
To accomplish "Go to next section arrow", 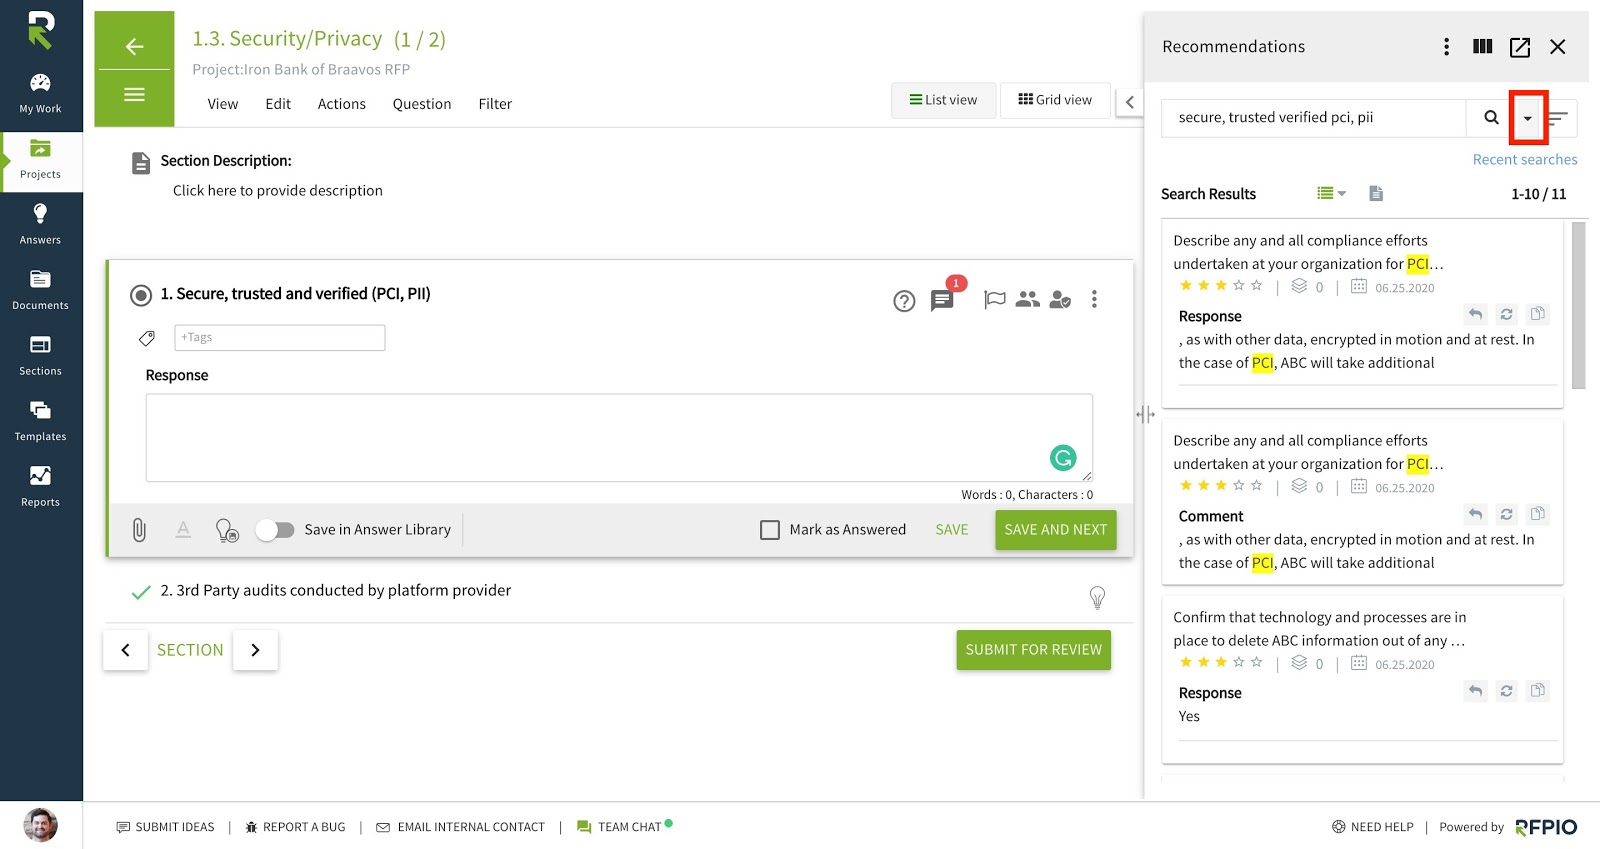I will [255, 650].
